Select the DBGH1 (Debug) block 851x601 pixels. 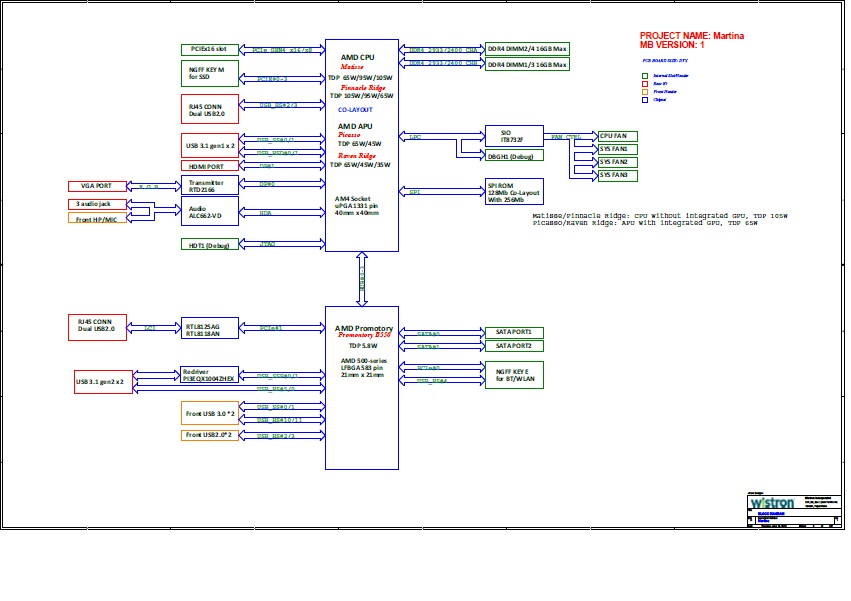click(514, 156)
